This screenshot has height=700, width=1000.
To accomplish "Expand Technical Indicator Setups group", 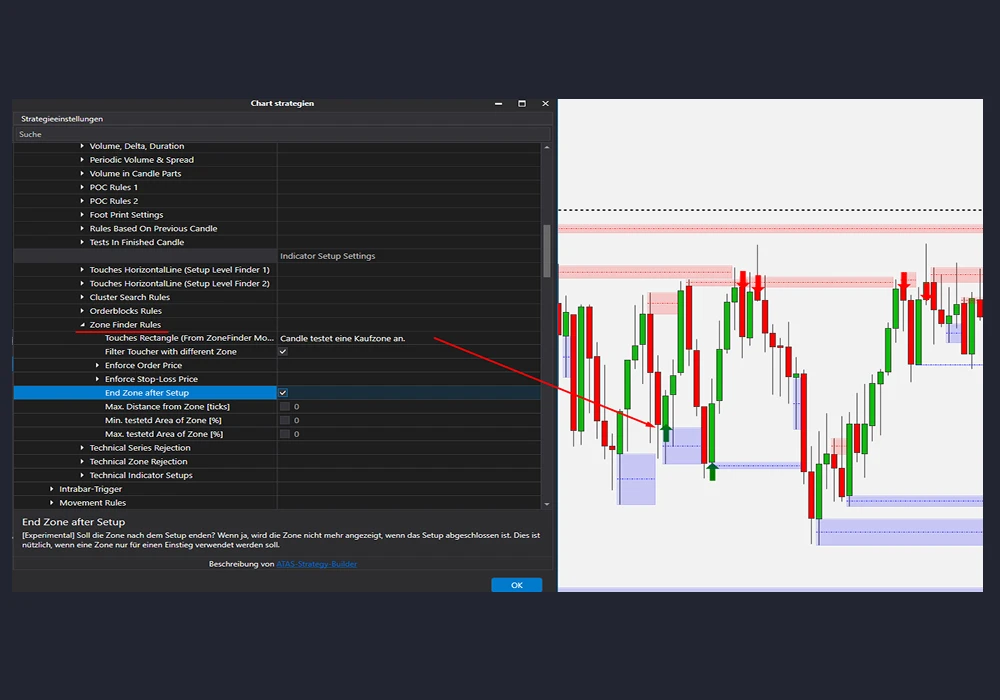I will point(82,476).
